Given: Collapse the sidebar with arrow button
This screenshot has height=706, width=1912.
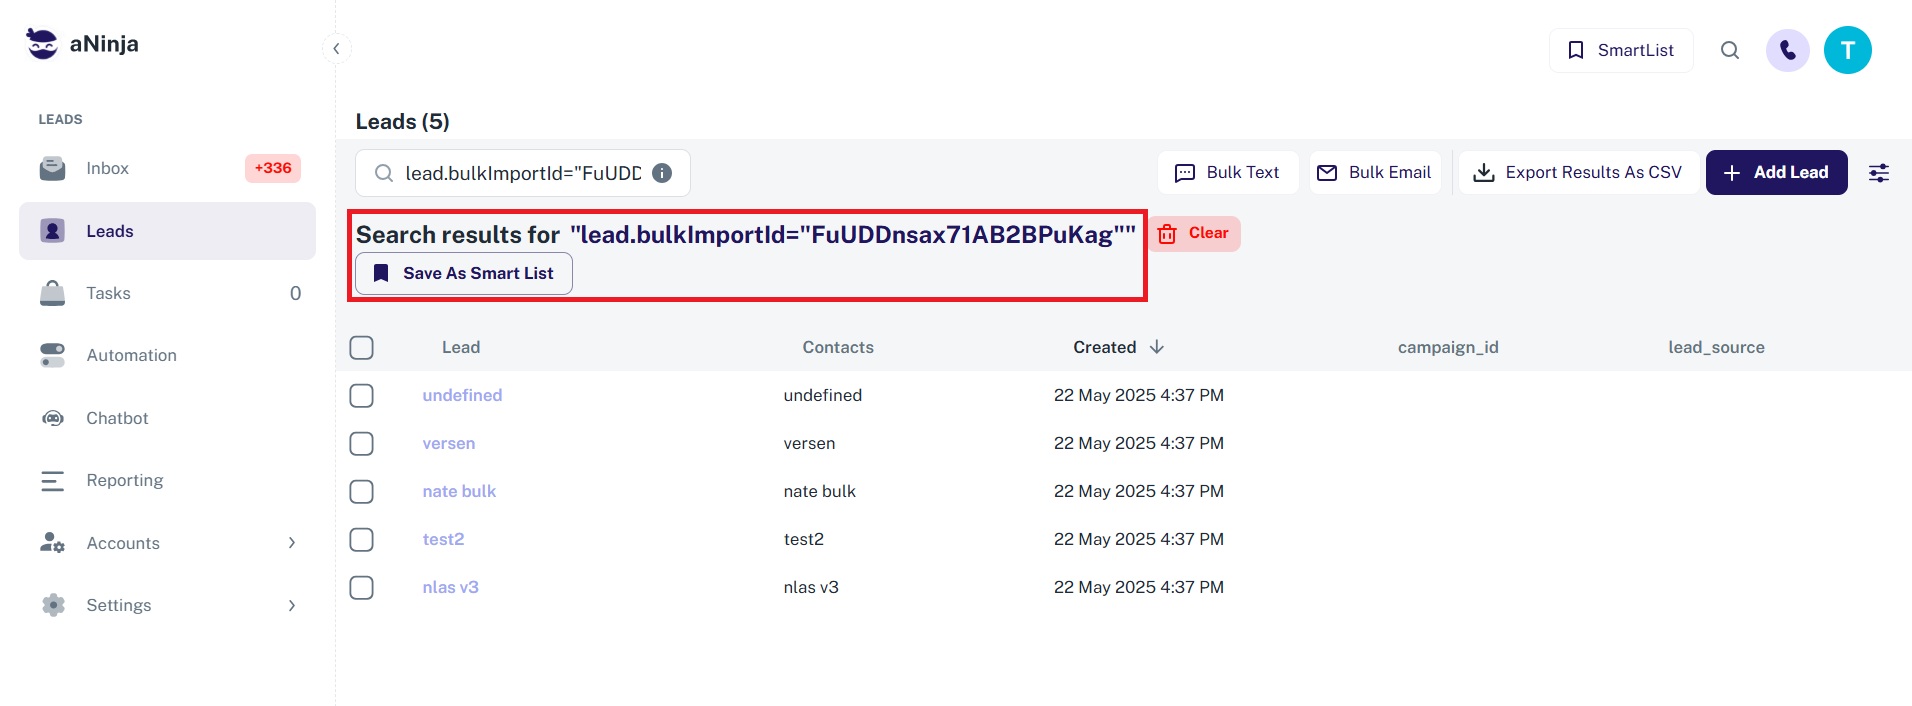Looking at the screenshot, I should [336, 48].
